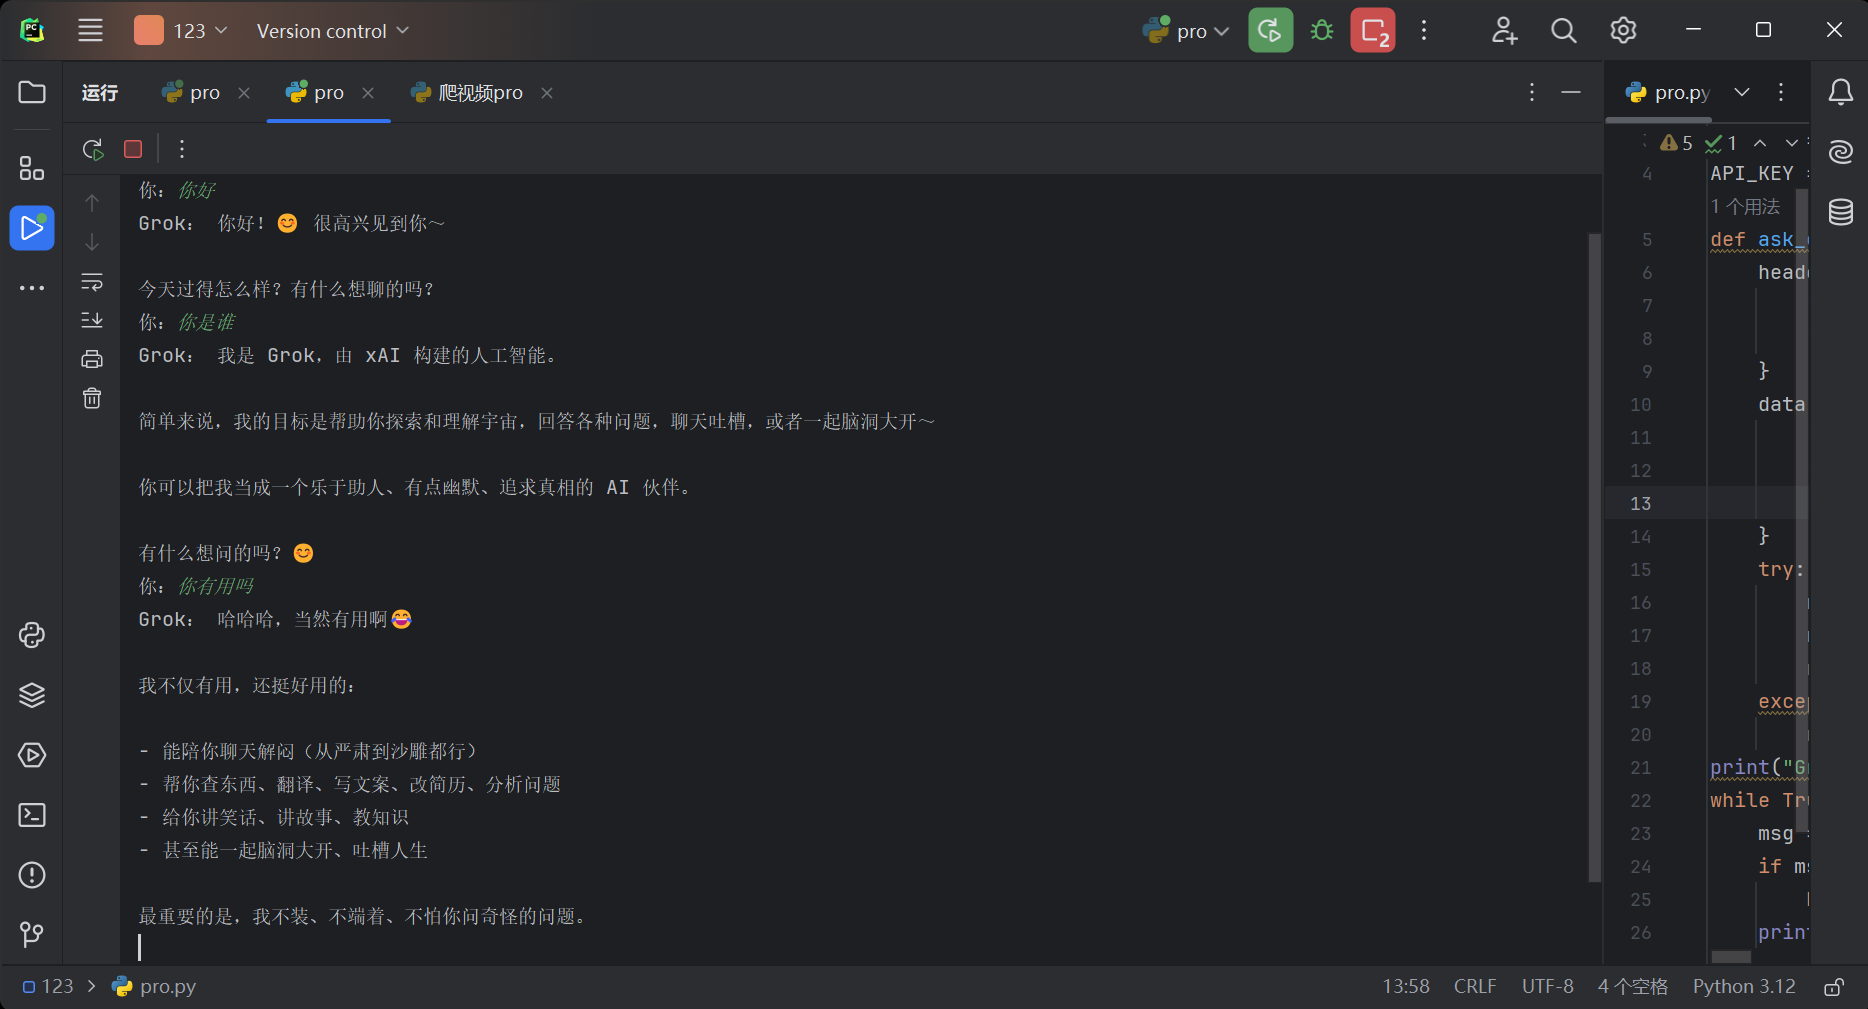Open the Structure tool window
Screen dimensions: 1868x1009
click(x=32, y=168)
